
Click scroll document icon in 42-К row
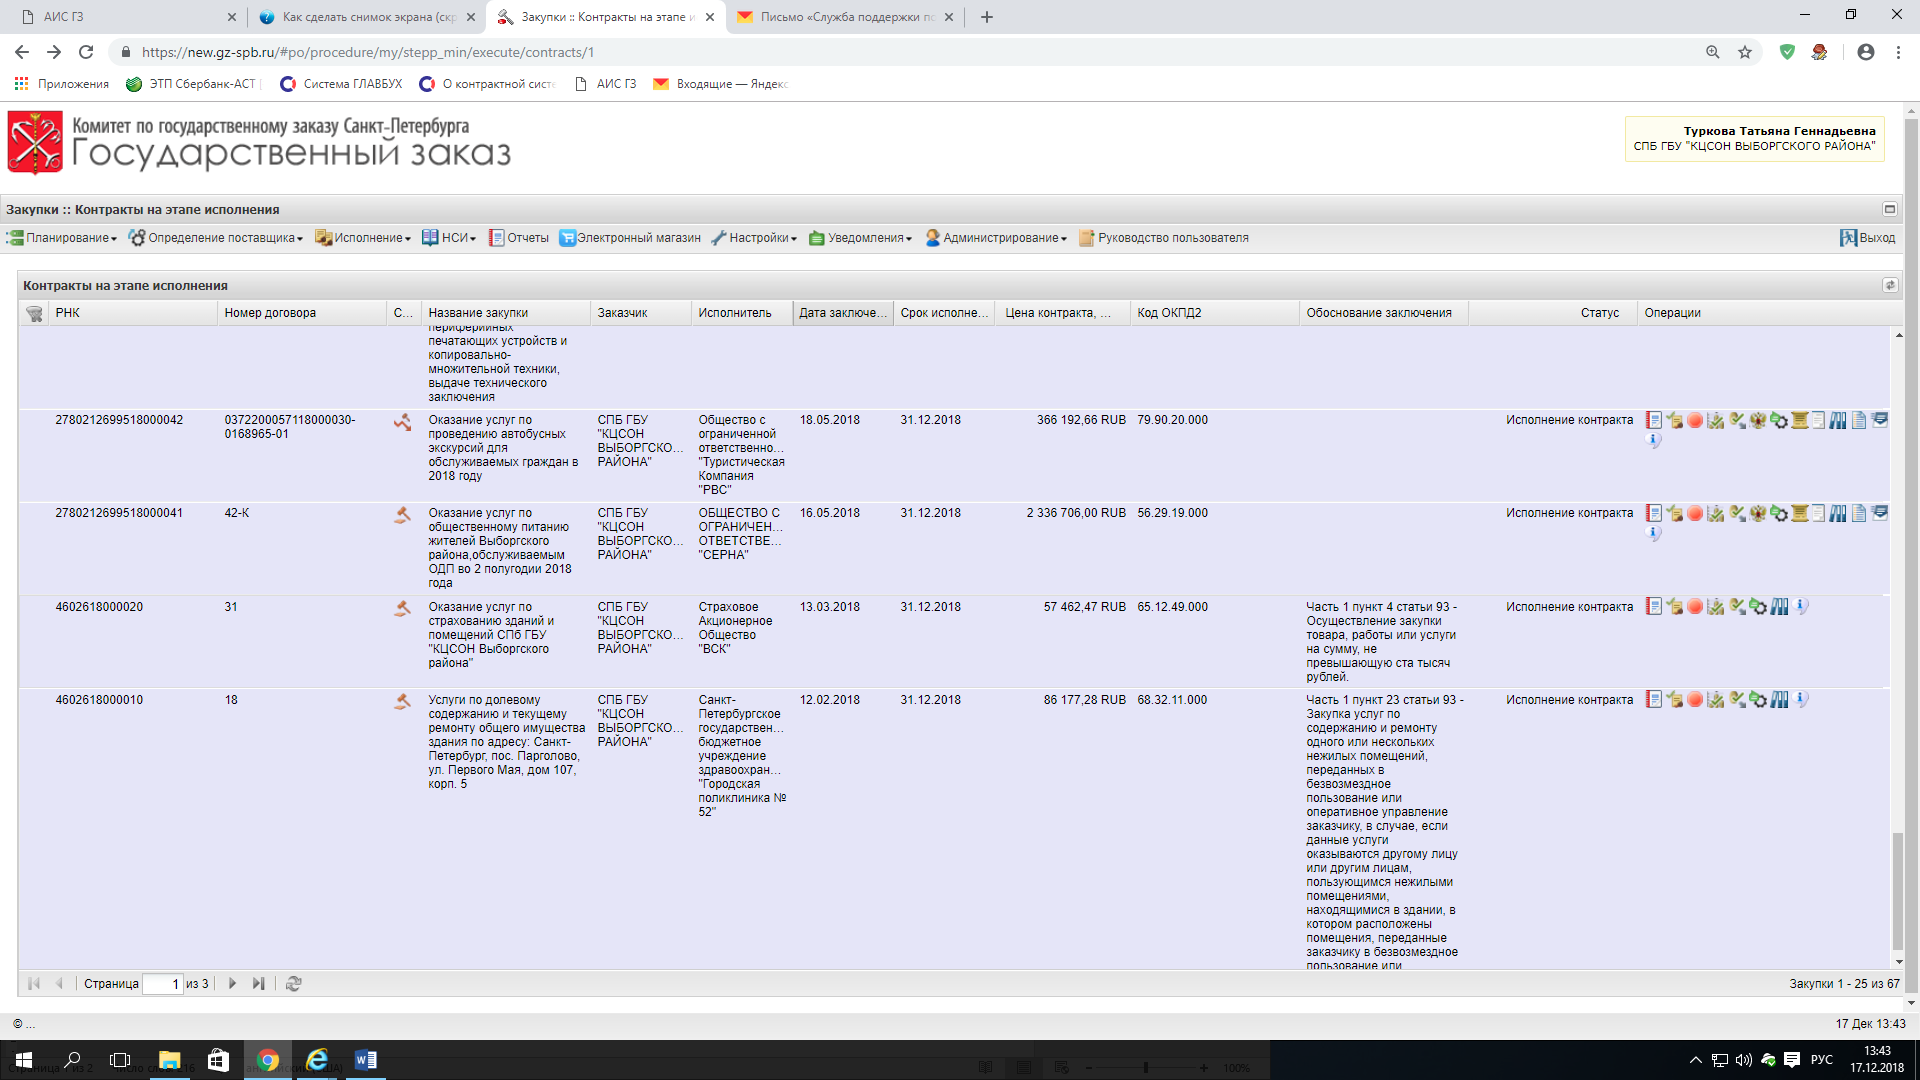point(1800,513)
